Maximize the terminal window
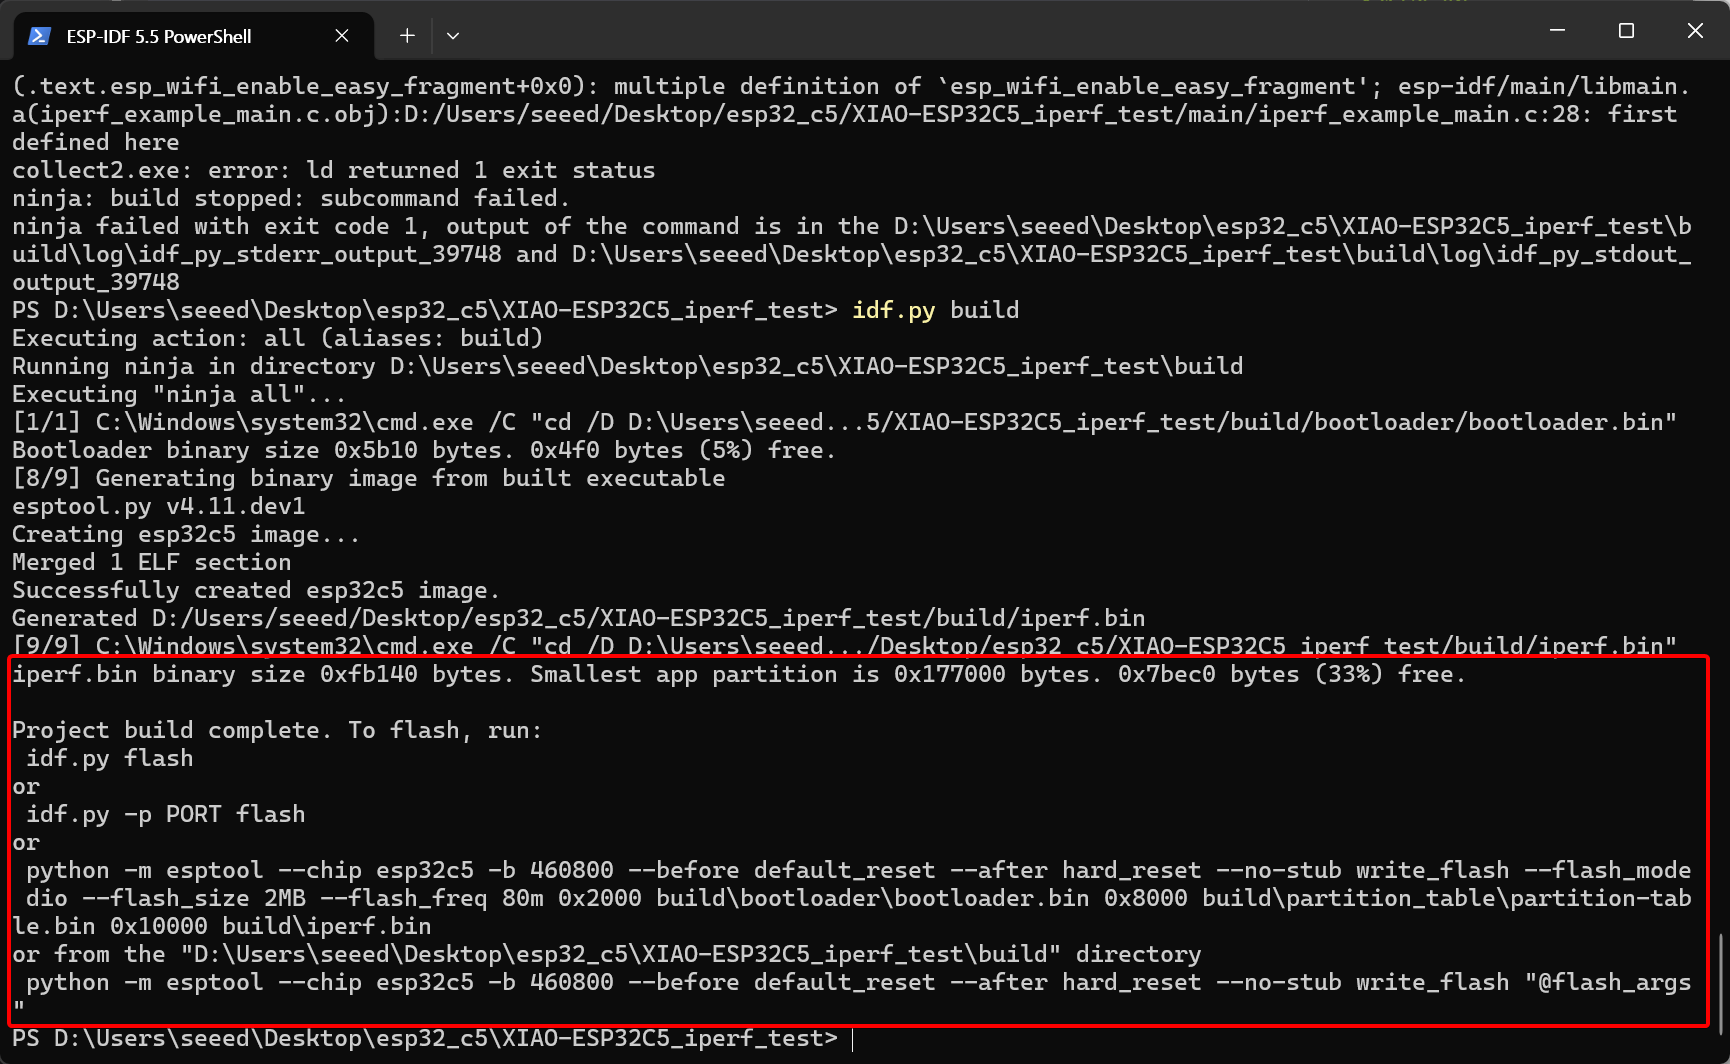The height and width of the screenshot is (1064, 1730). click(1626, 31)
